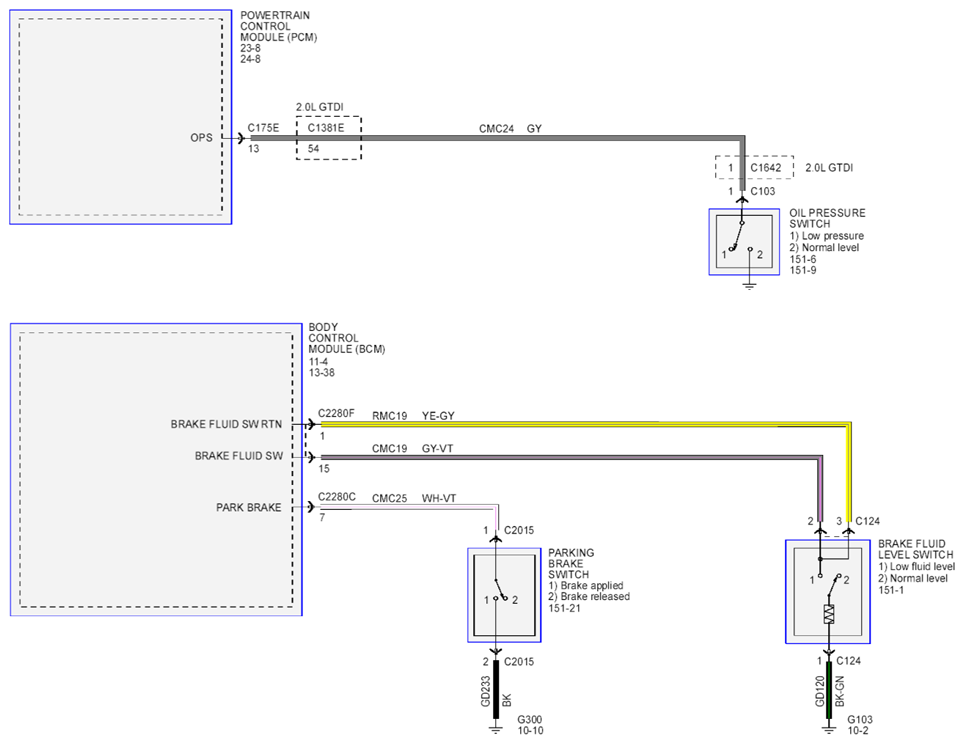964x744 pixels.
Task: Open page reference 151-9
Action: pos(803,270)
